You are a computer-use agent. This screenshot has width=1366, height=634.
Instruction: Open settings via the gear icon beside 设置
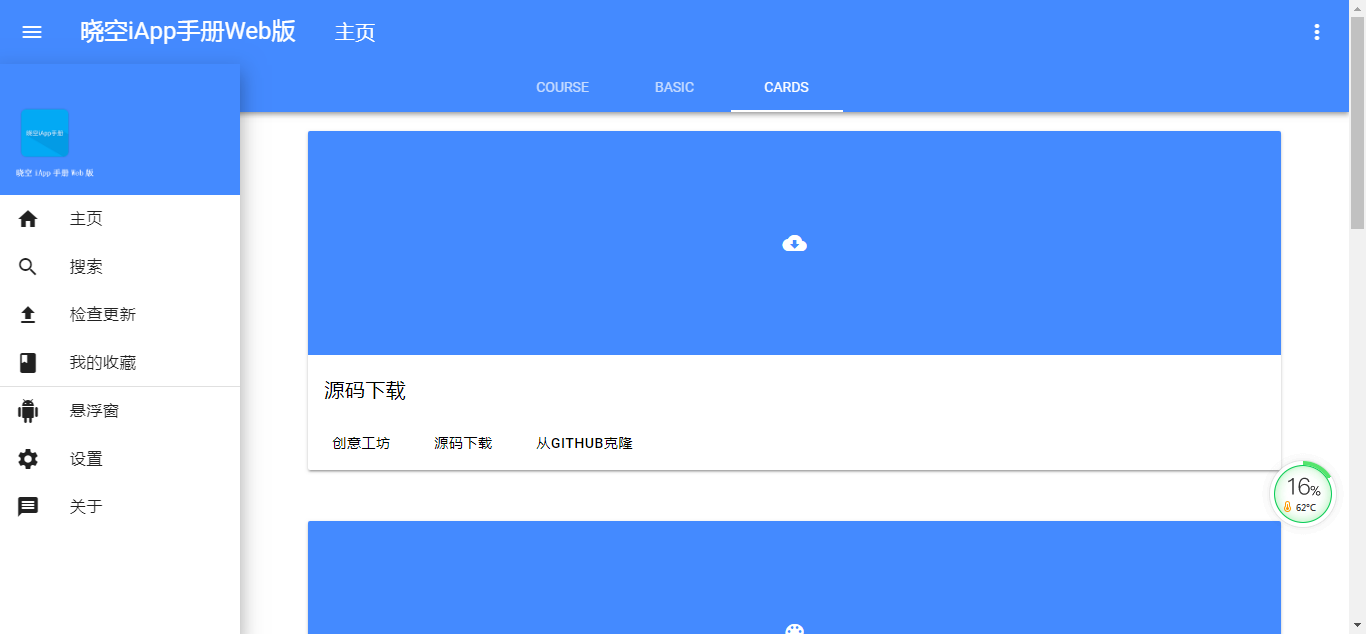[27, 458]
